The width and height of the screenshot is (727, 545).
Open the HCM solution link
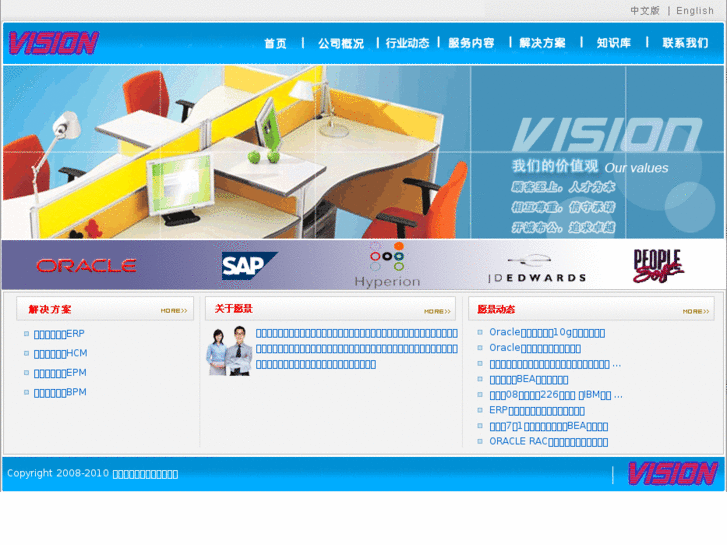point(60,353)
